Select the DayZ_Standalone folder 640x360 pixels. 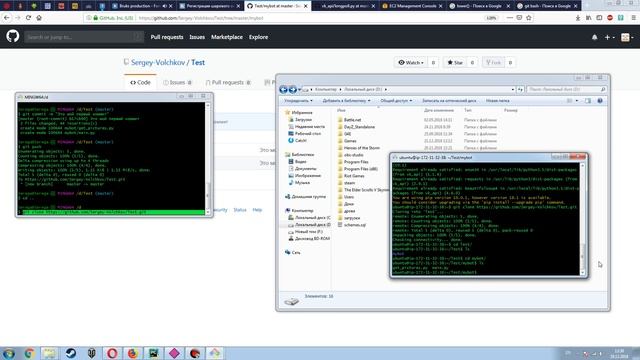pyautogui.click(x=359, y=127)
